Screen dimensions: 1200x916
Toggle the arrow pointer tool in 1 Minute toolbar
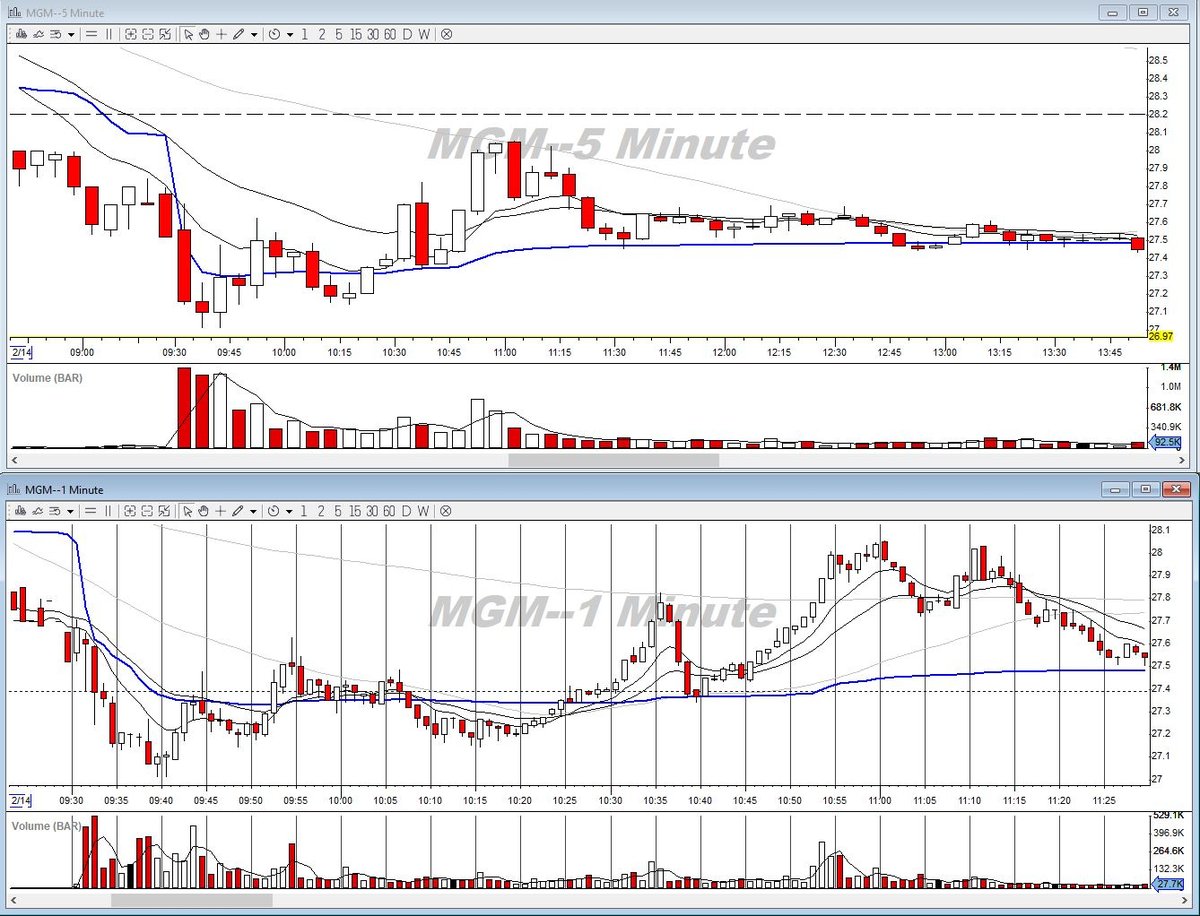(x=188, y=511)
